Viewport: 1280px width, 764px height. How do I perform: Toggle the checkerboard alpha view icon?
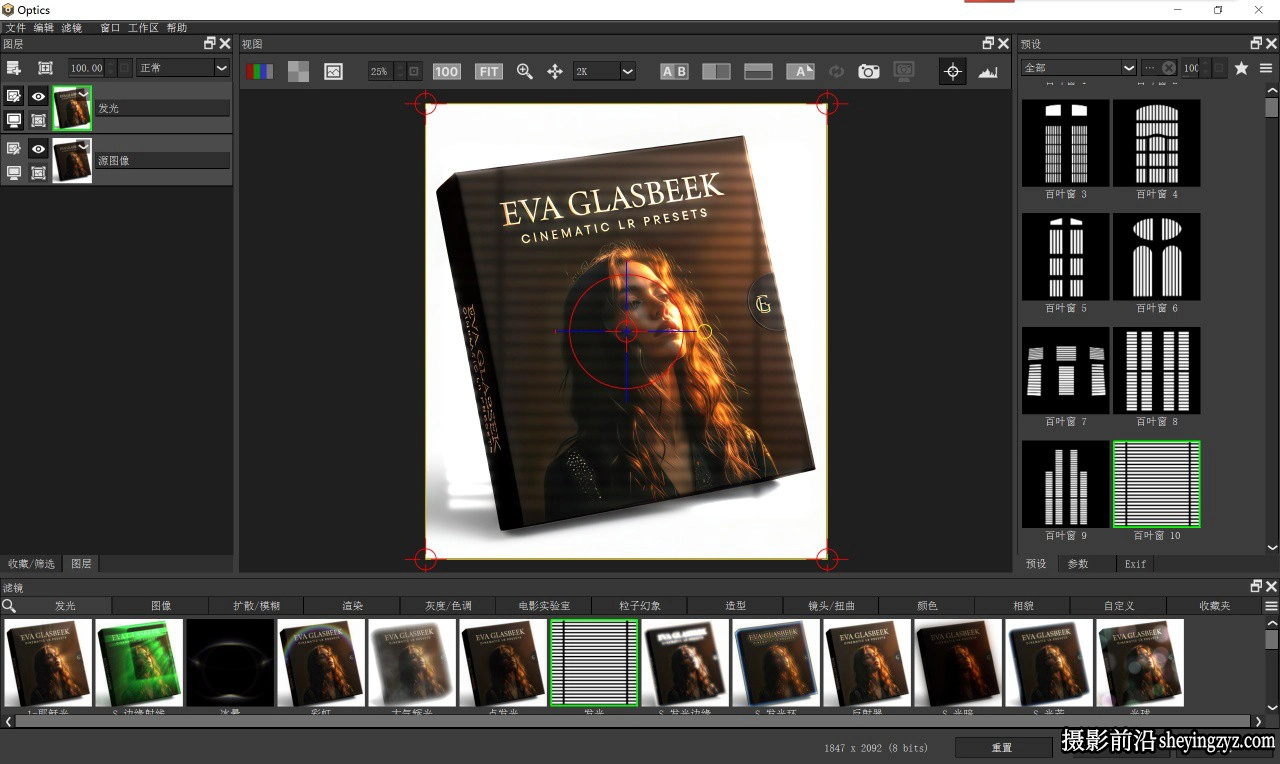tap(298, 71)
